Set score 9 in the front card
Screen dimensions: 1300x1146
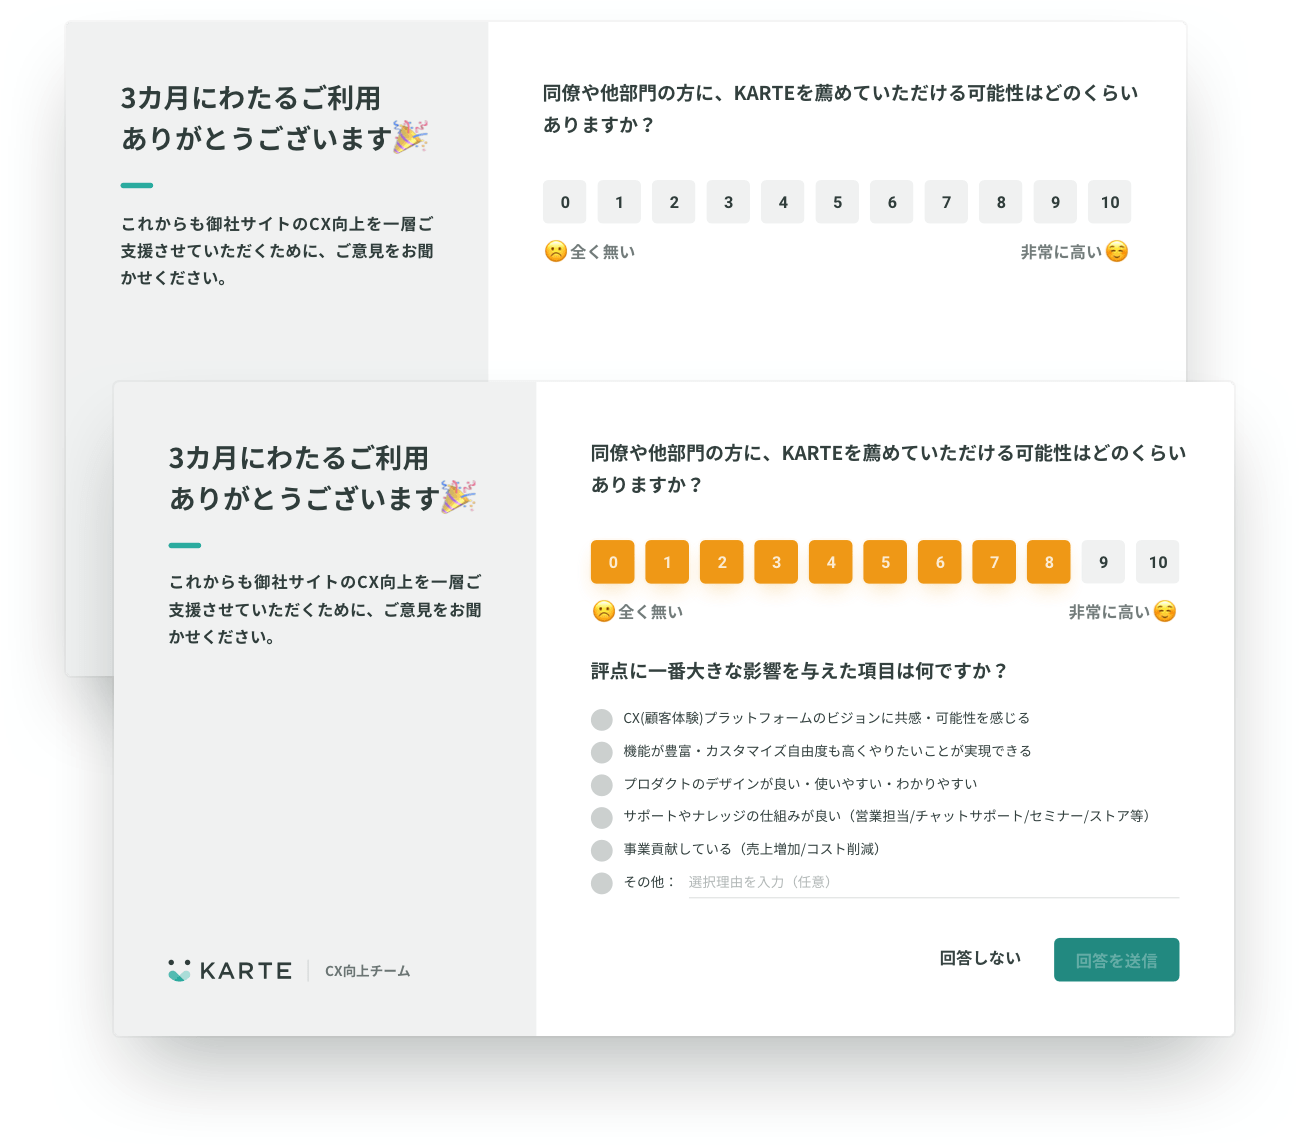1103,562
